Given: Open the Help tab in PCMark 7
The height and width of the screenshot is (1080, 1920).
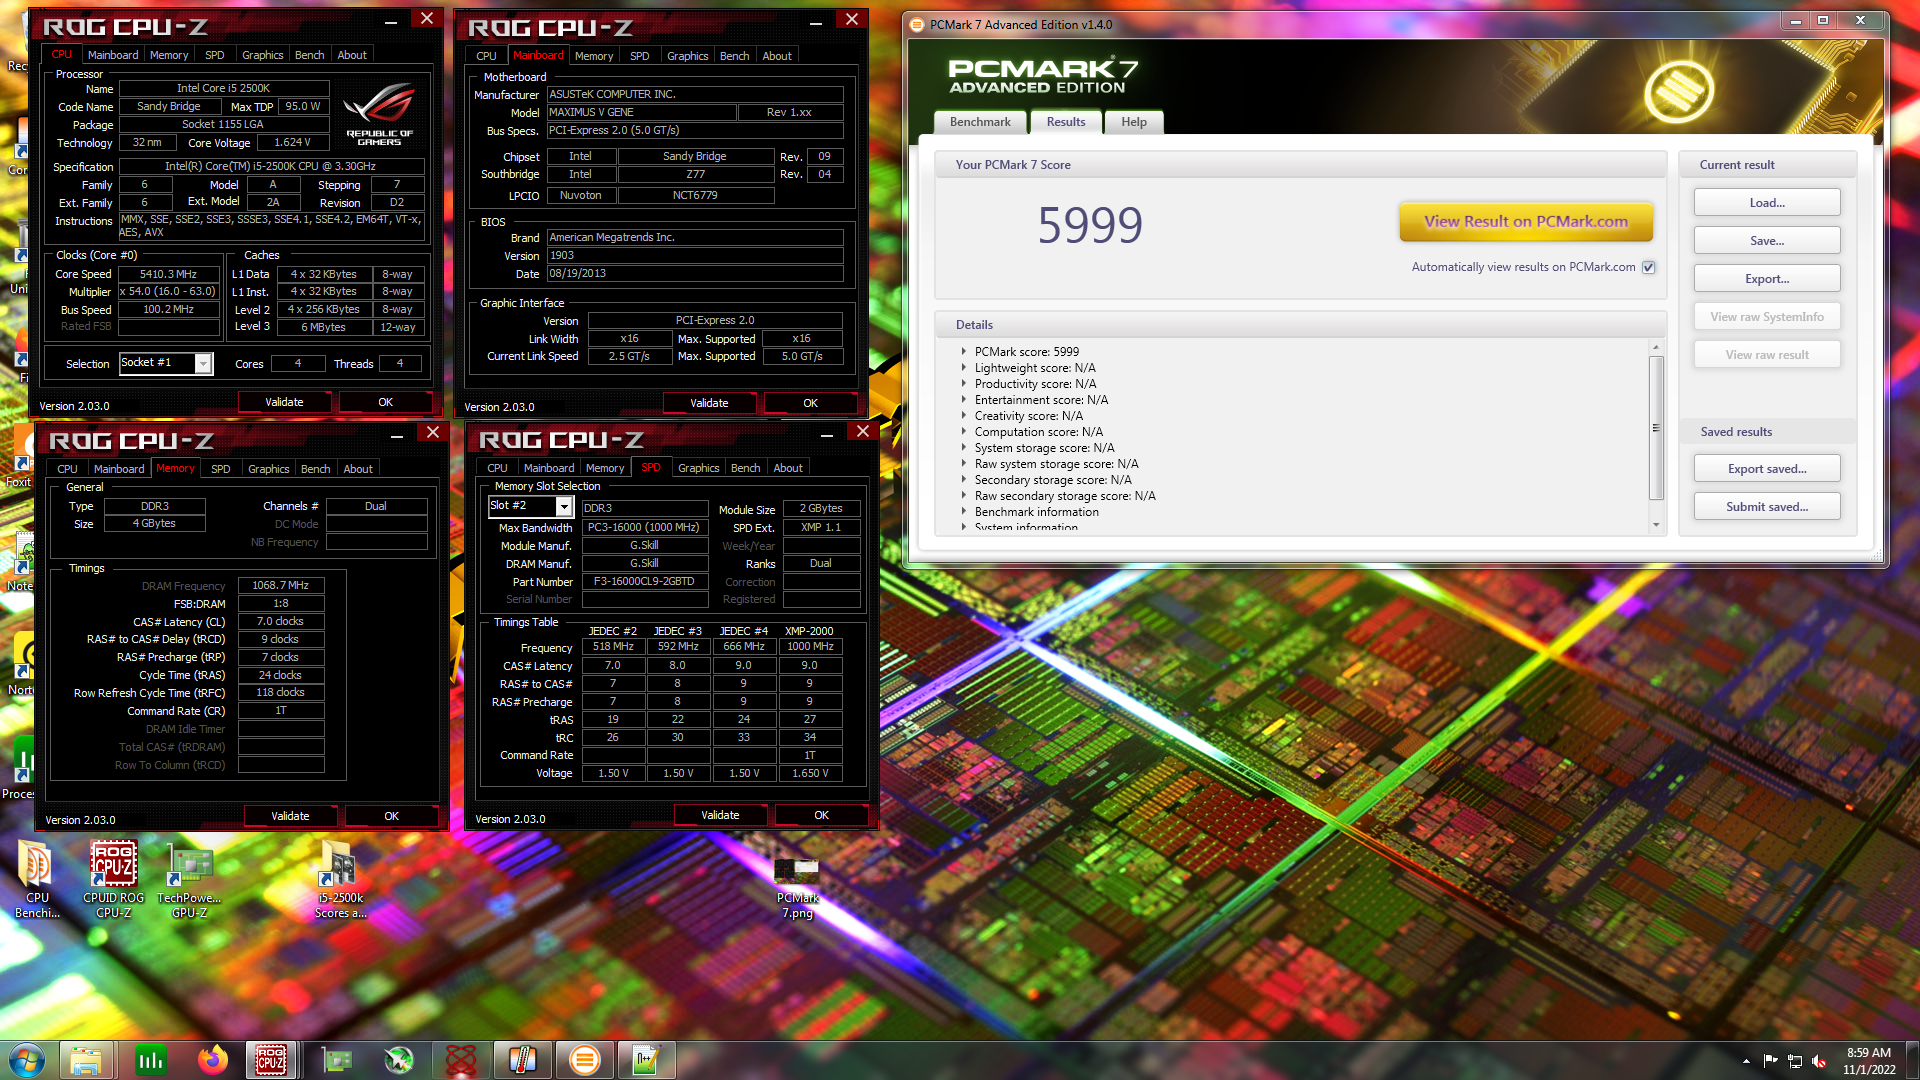Looking at the screenshot, I should pos(1134,122).
